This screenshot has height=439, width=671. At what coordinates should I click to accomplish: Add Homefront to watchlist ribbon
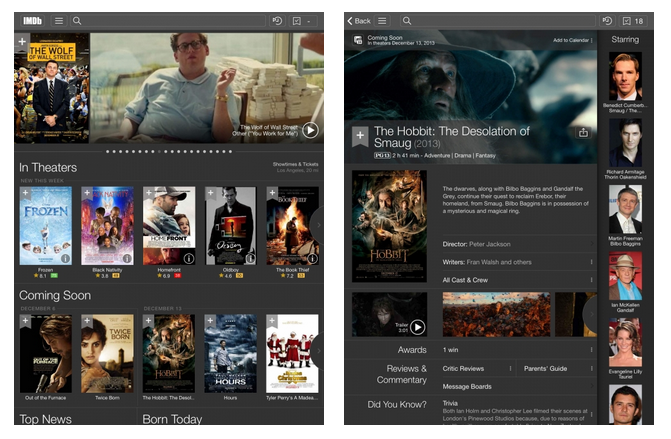click(x=149, y=193)
